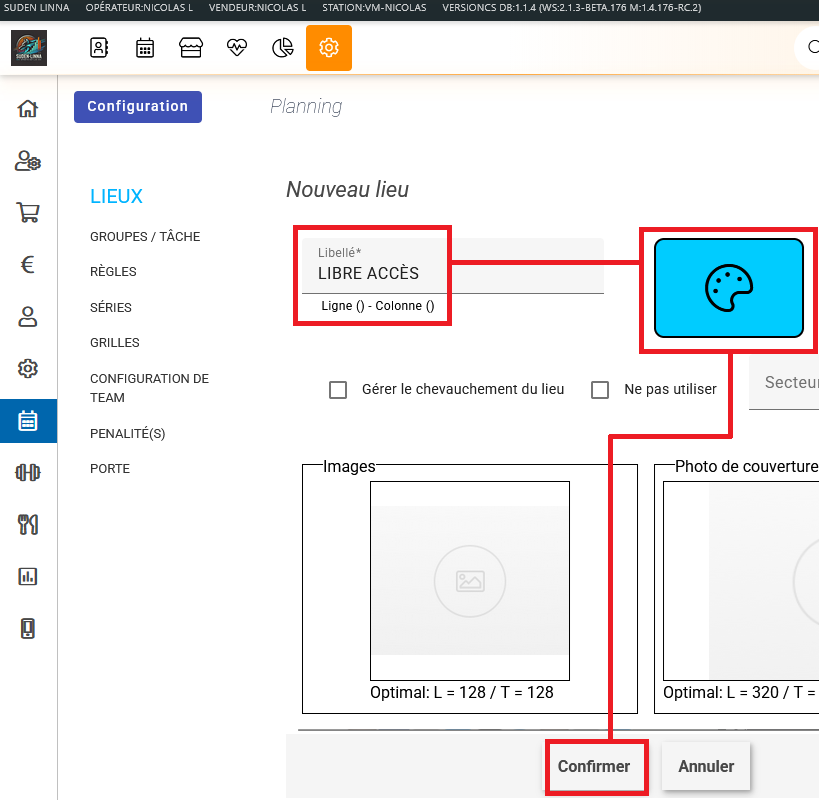
Task: Click the Annuler button
Action: (706, 767)
